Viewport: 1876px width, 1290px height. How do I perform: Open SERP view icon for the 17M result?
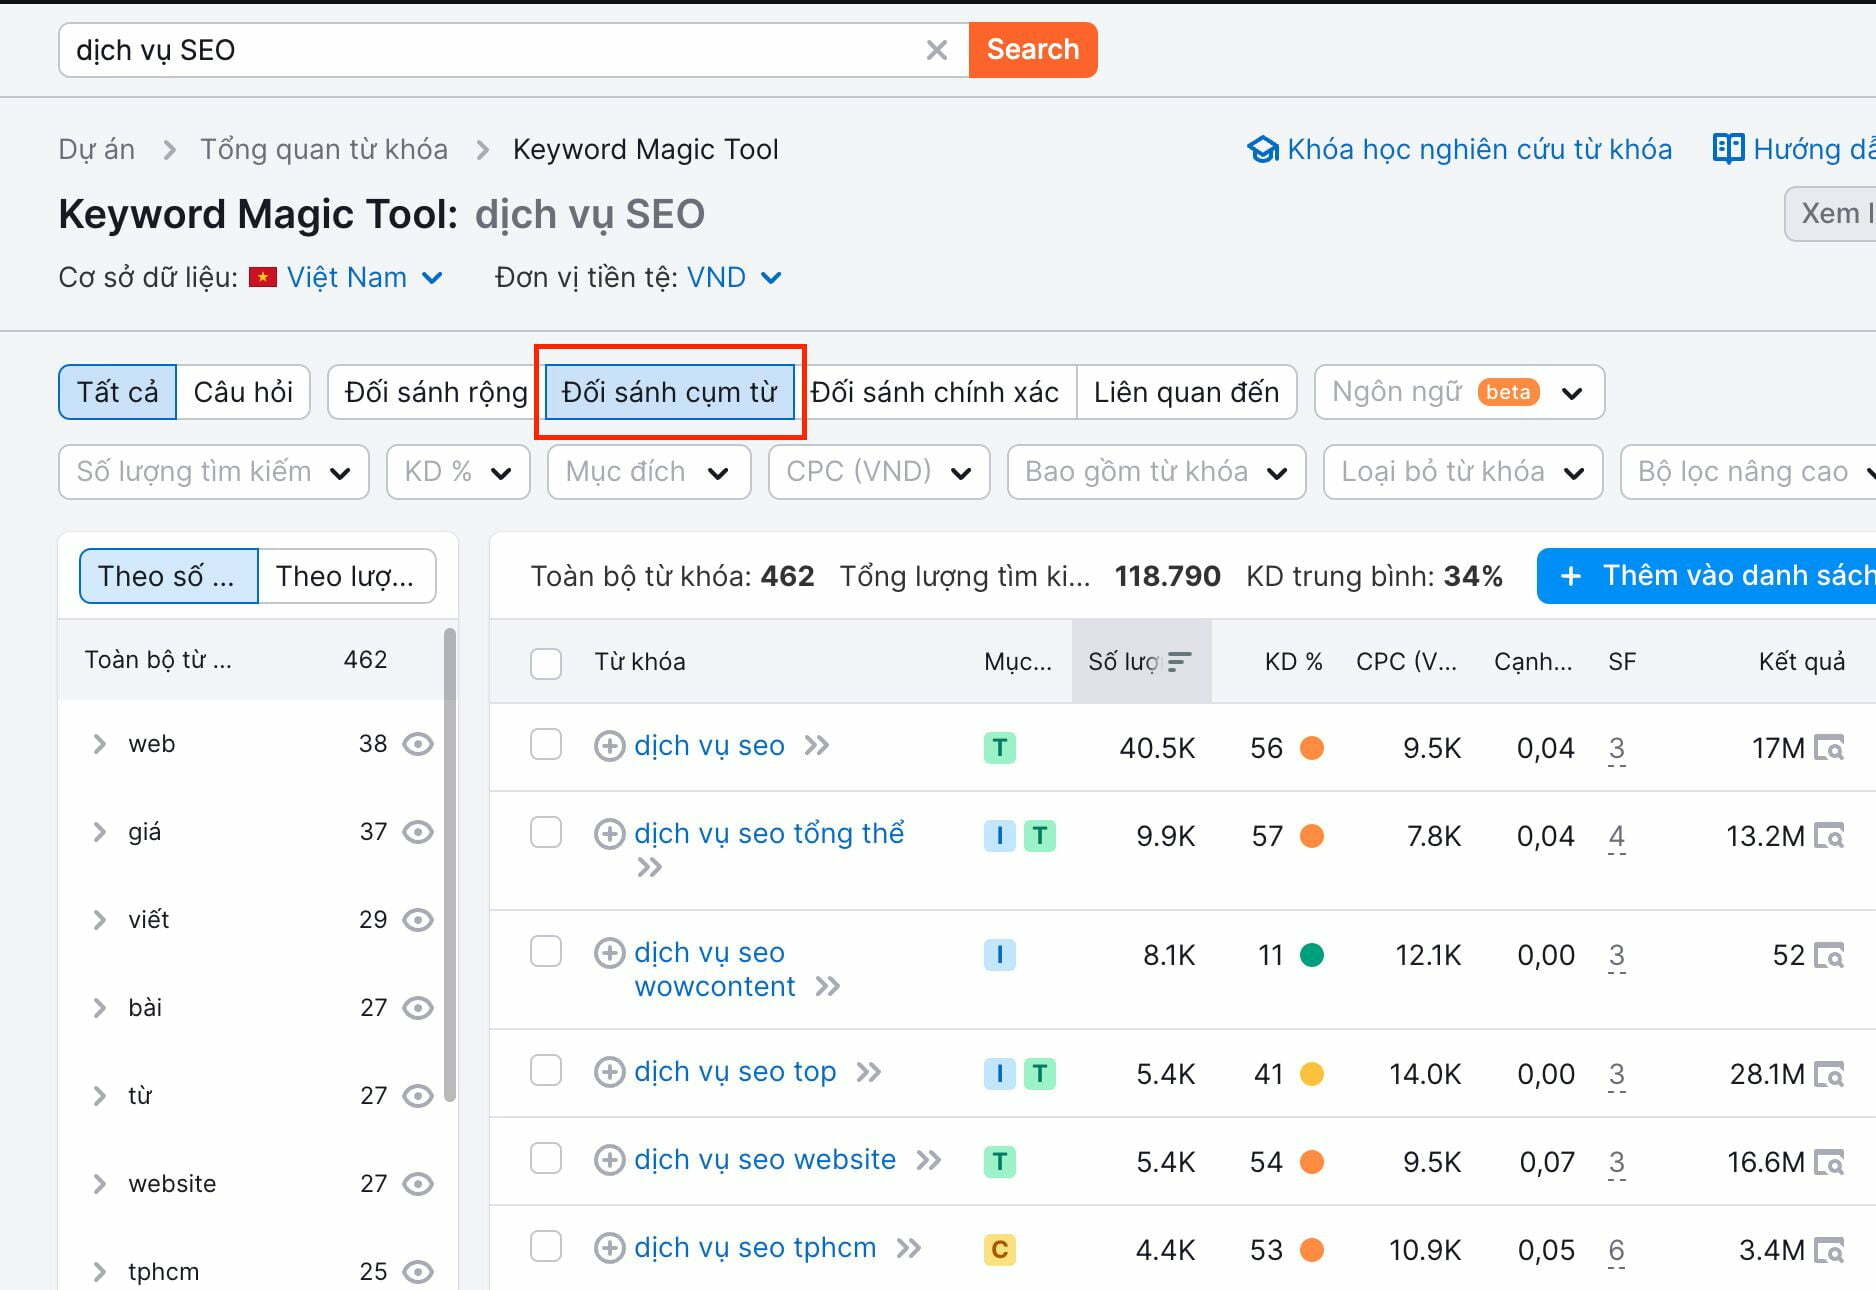point(1829,748)
